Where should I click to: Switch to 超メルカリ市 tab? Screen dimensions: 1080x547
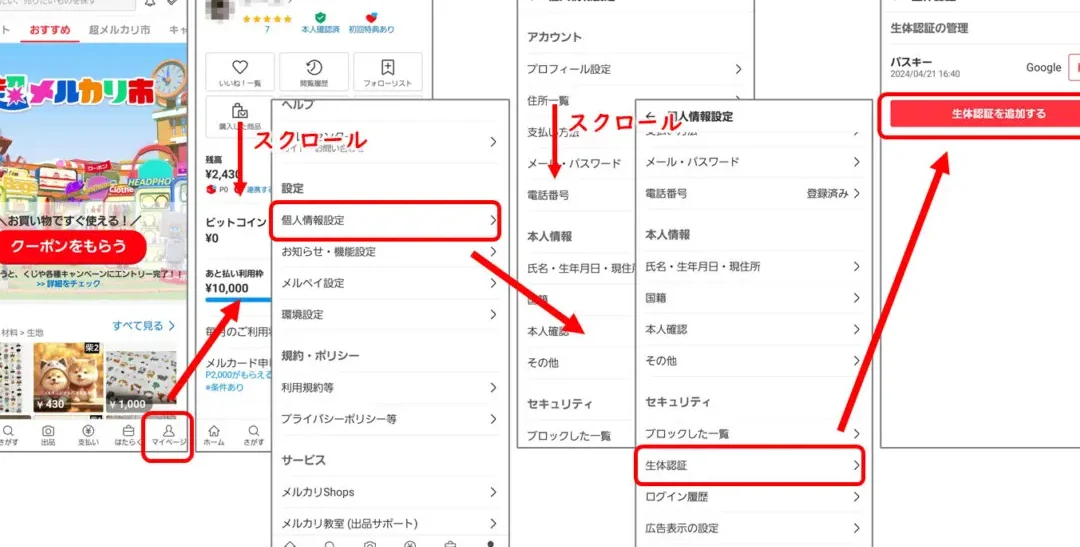click(119, 30)
